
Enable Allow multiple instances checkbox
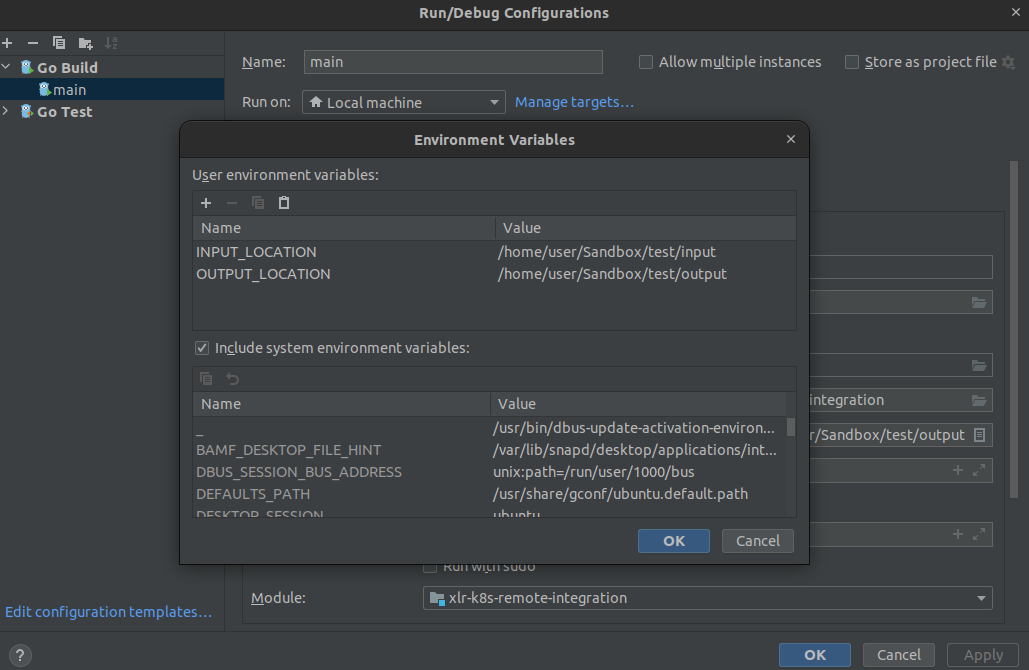click(646, 62)
